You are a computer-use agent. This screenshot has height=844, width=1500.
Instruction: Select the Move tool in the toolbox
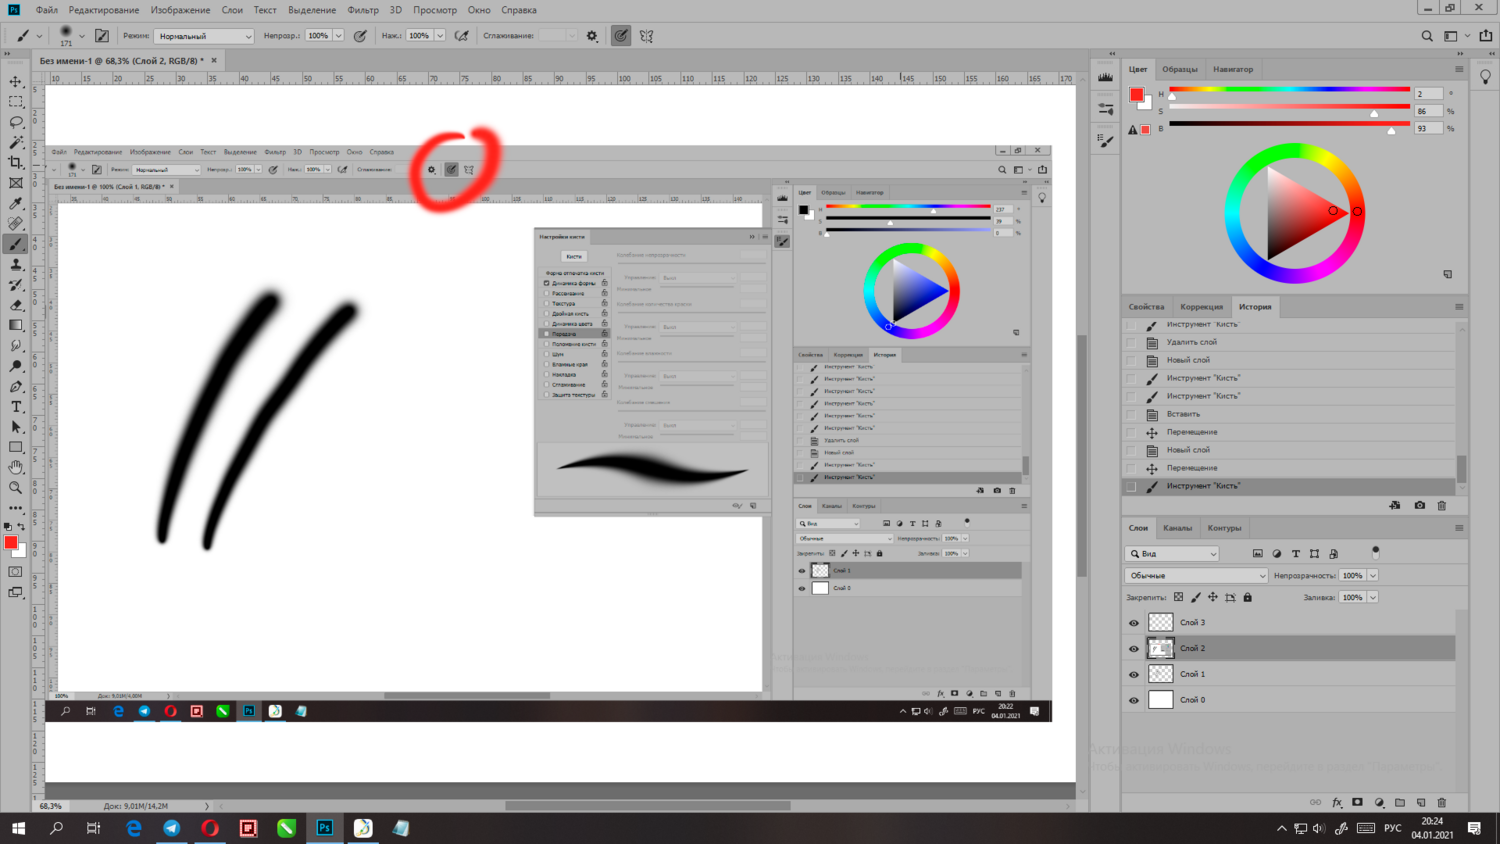coord(16,82)
